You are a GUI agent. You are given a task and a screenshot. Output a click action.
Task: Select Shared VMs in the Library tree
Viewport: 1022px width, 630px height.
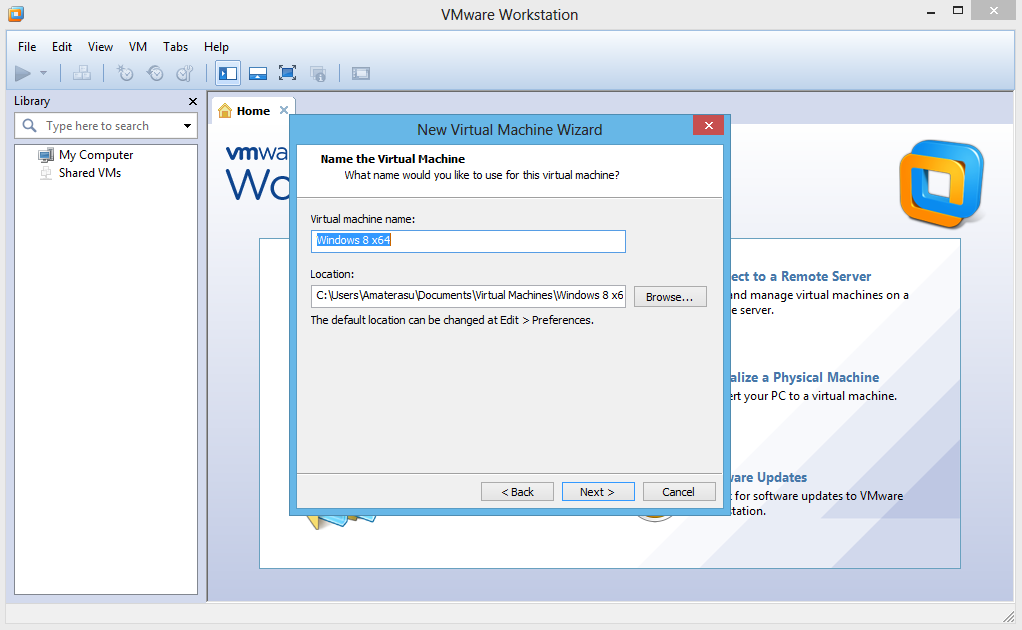(x=90, y=173)
